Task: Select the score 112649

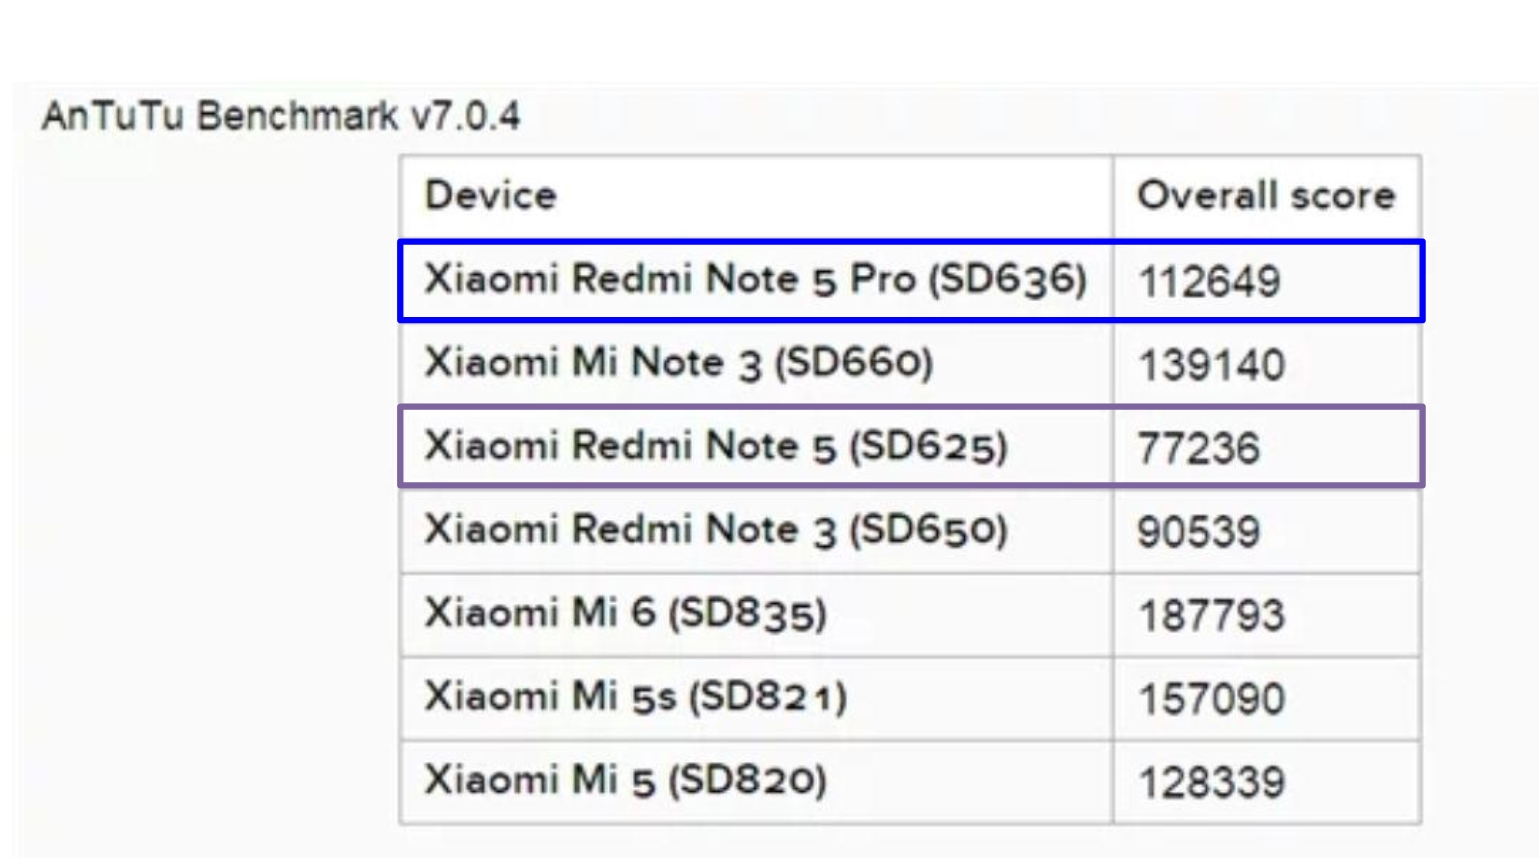Action: 1209,282
